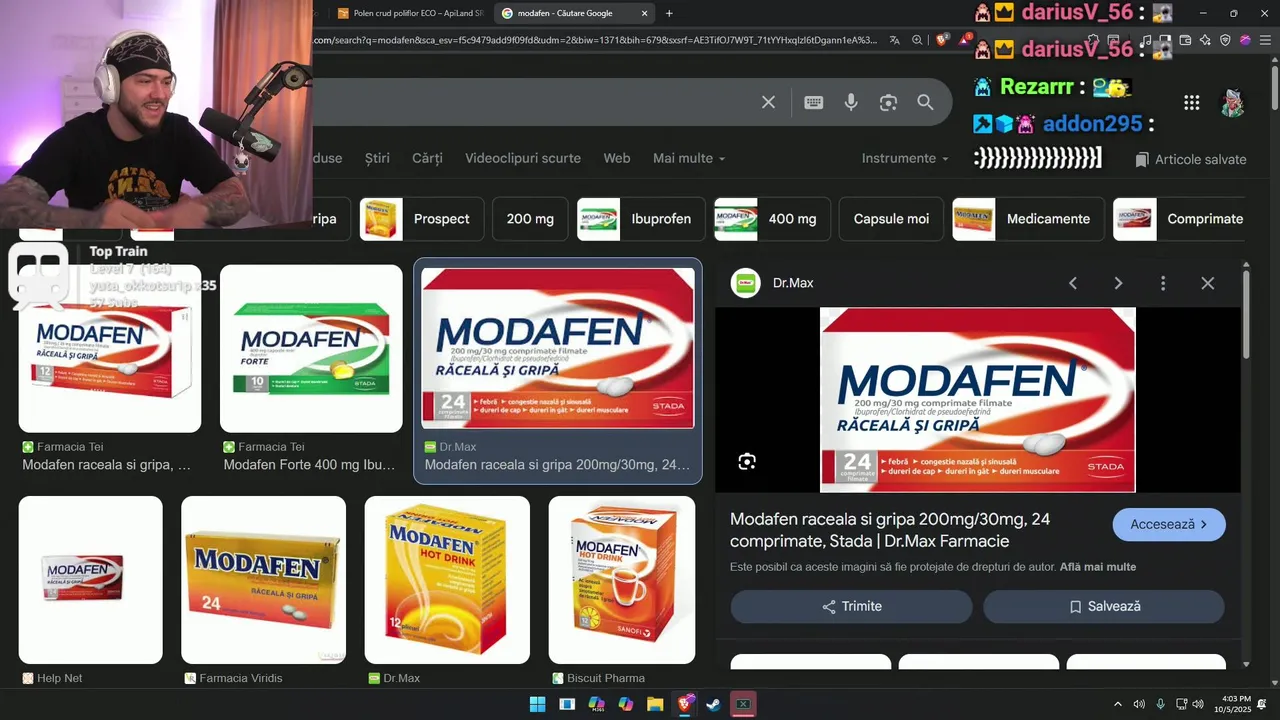Image resolution: width=1280 pixels, height=720 pixels.
Task: Select the modafen Google search browser tab
Action: [575, 13]
